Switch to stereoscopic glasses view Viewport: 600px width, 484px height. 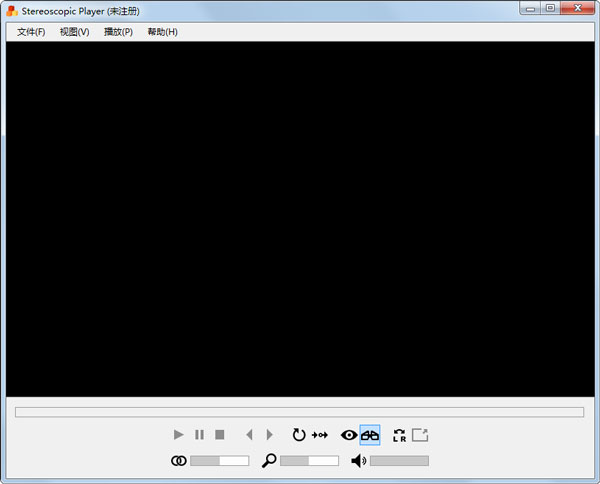(370, 435)
